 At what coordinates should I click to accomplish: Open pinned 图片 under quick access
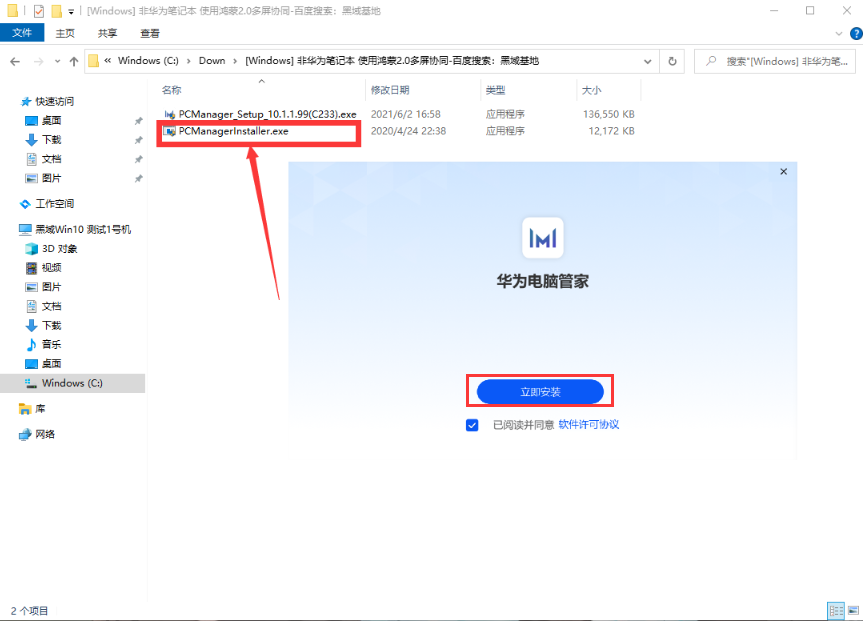51,178
